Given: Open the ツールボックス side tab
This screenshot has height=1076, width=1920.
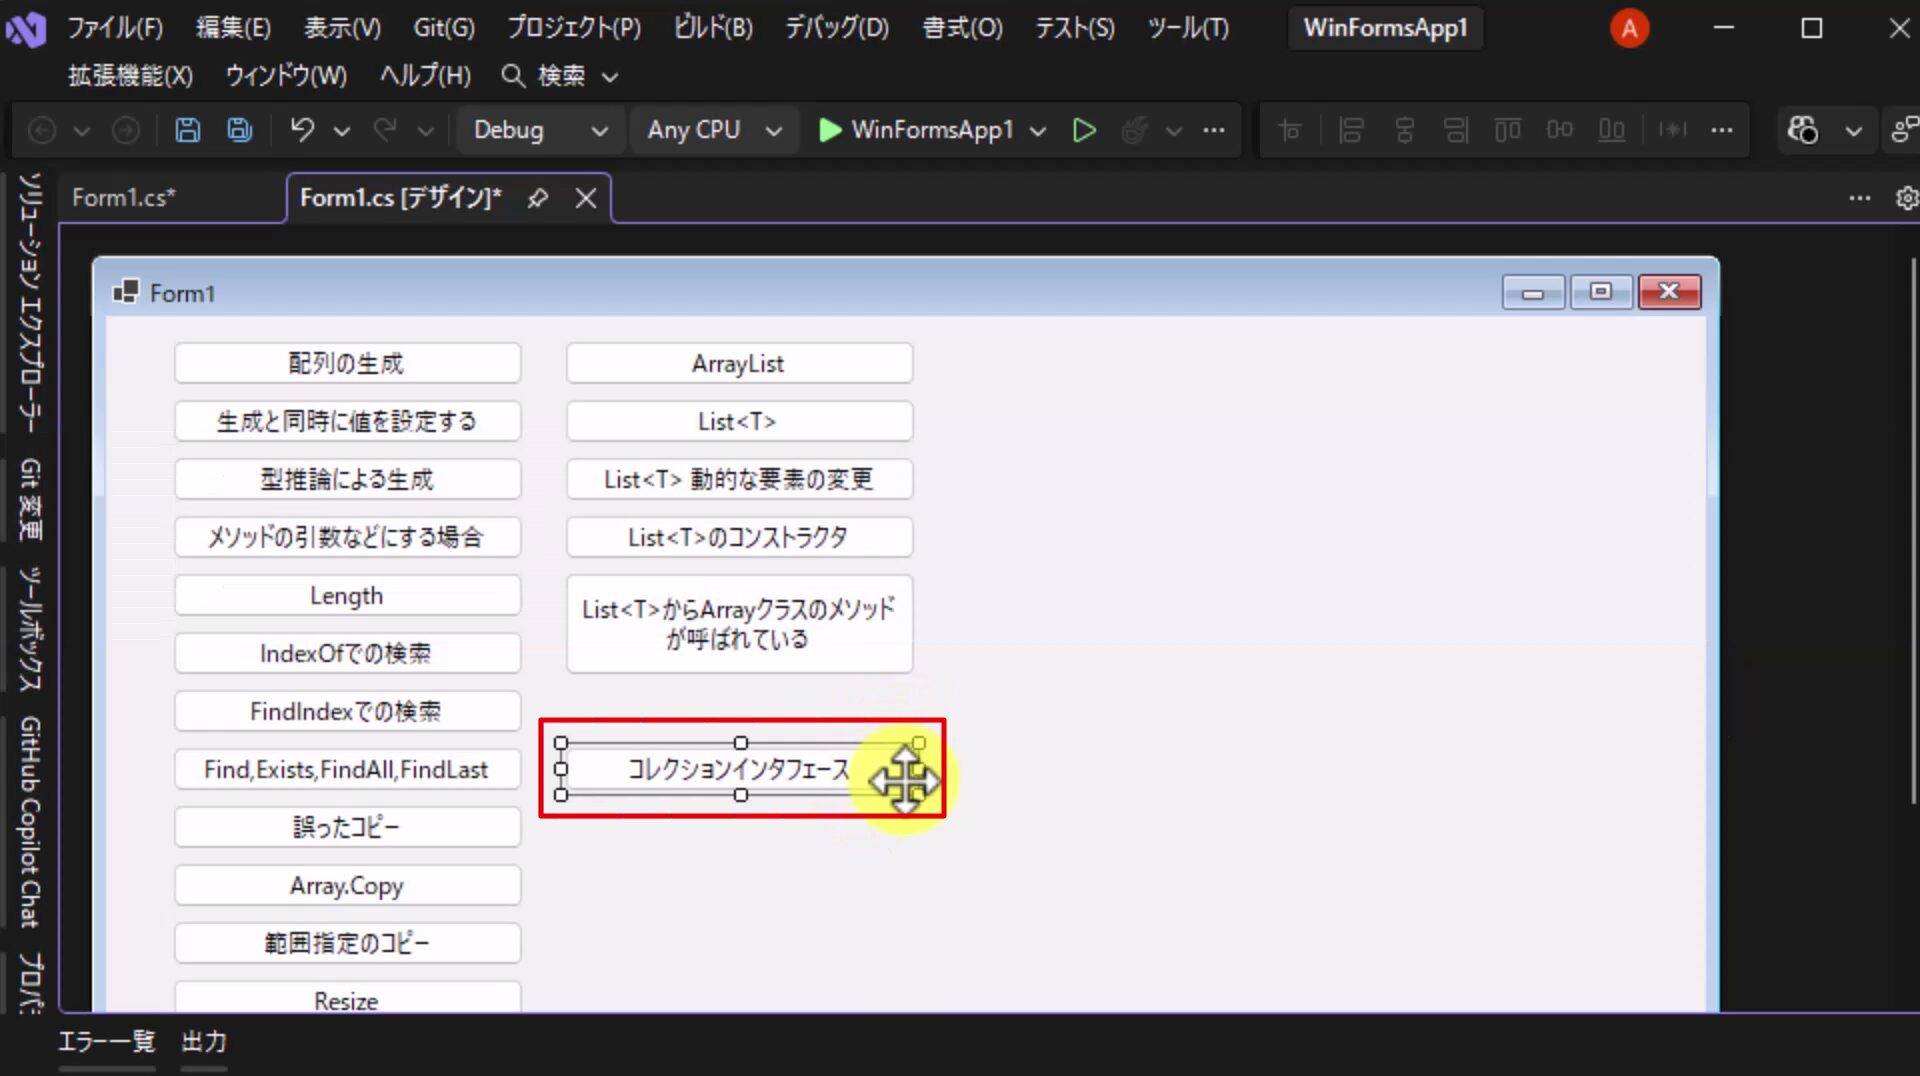Looking at the screenshot, I should (x=30, y=628).
